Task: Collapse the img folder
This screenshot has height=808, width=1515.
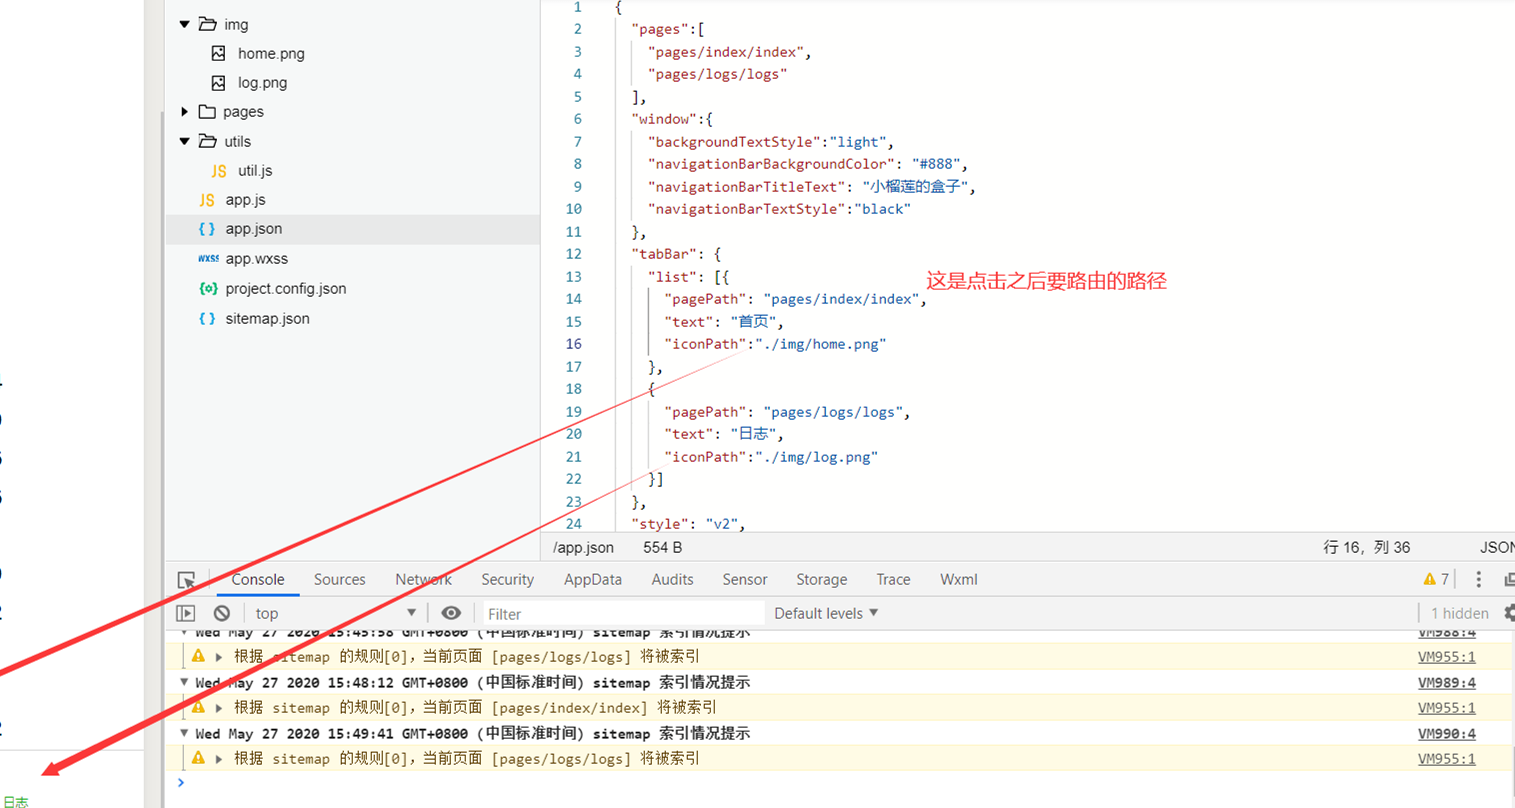Action: [185, 24]
